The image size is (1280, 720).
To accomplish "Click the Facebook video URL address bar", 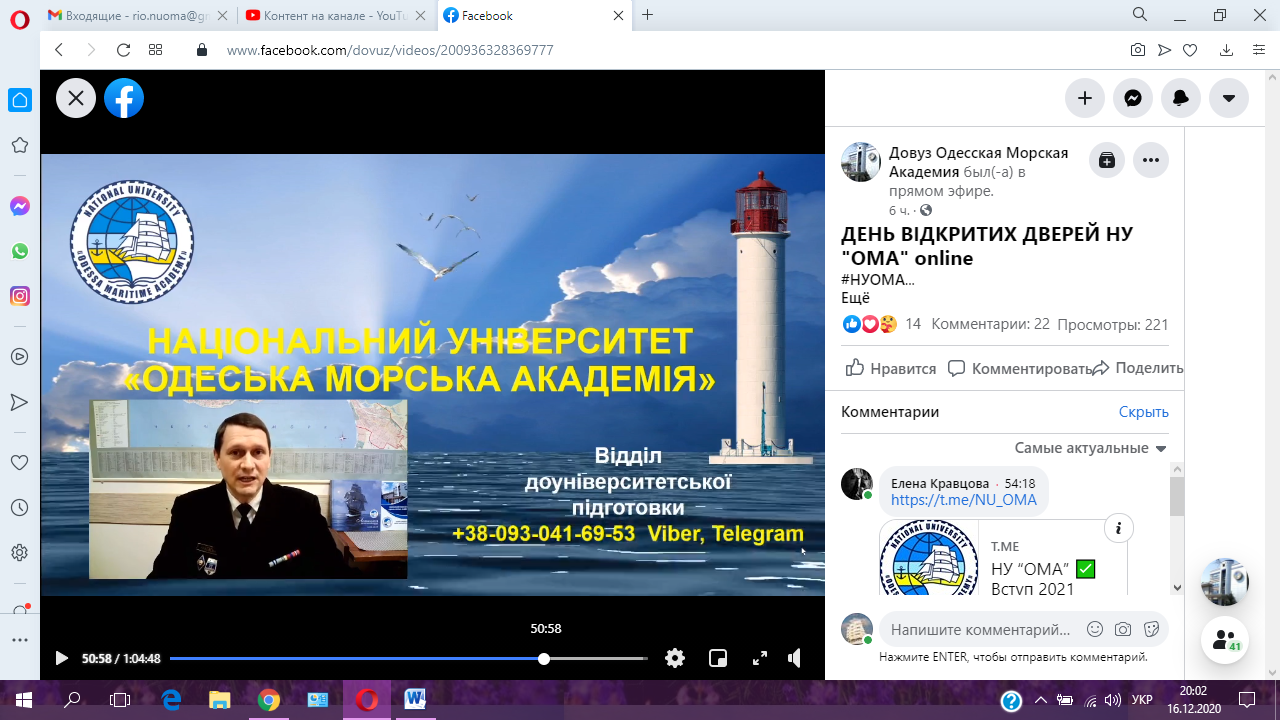I will tap(390, 50).
